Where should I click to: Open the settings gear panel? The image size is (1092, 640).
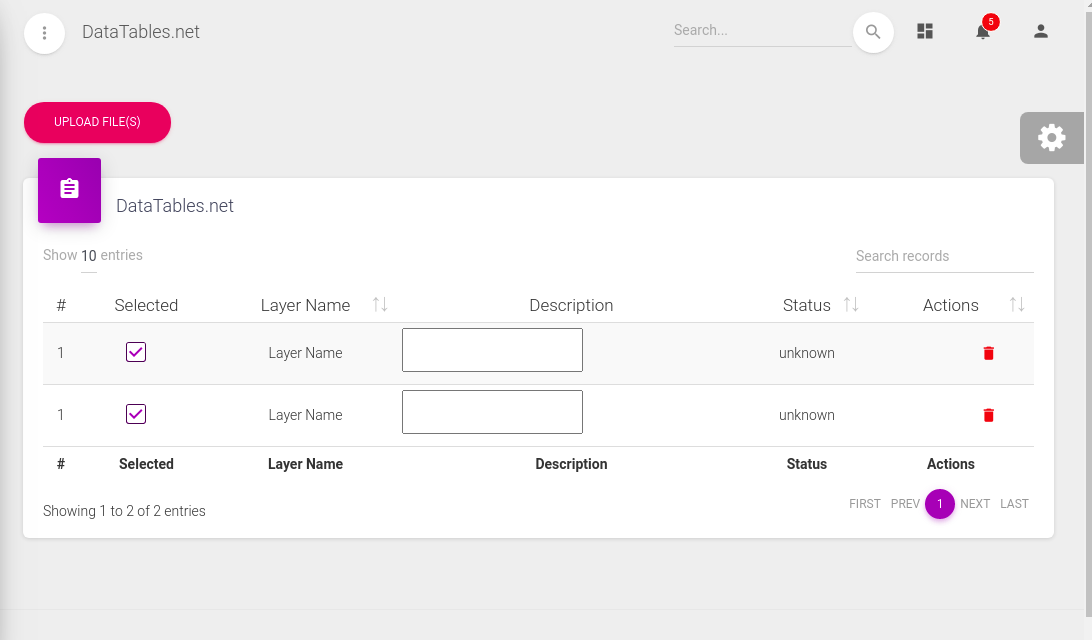tap(1052, 138)
